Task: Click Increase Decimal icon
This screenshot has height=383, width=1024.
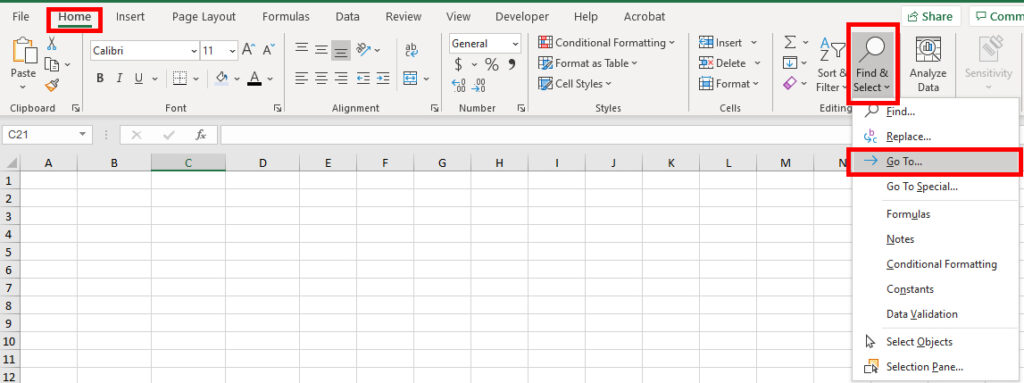Action: (459, 85)
